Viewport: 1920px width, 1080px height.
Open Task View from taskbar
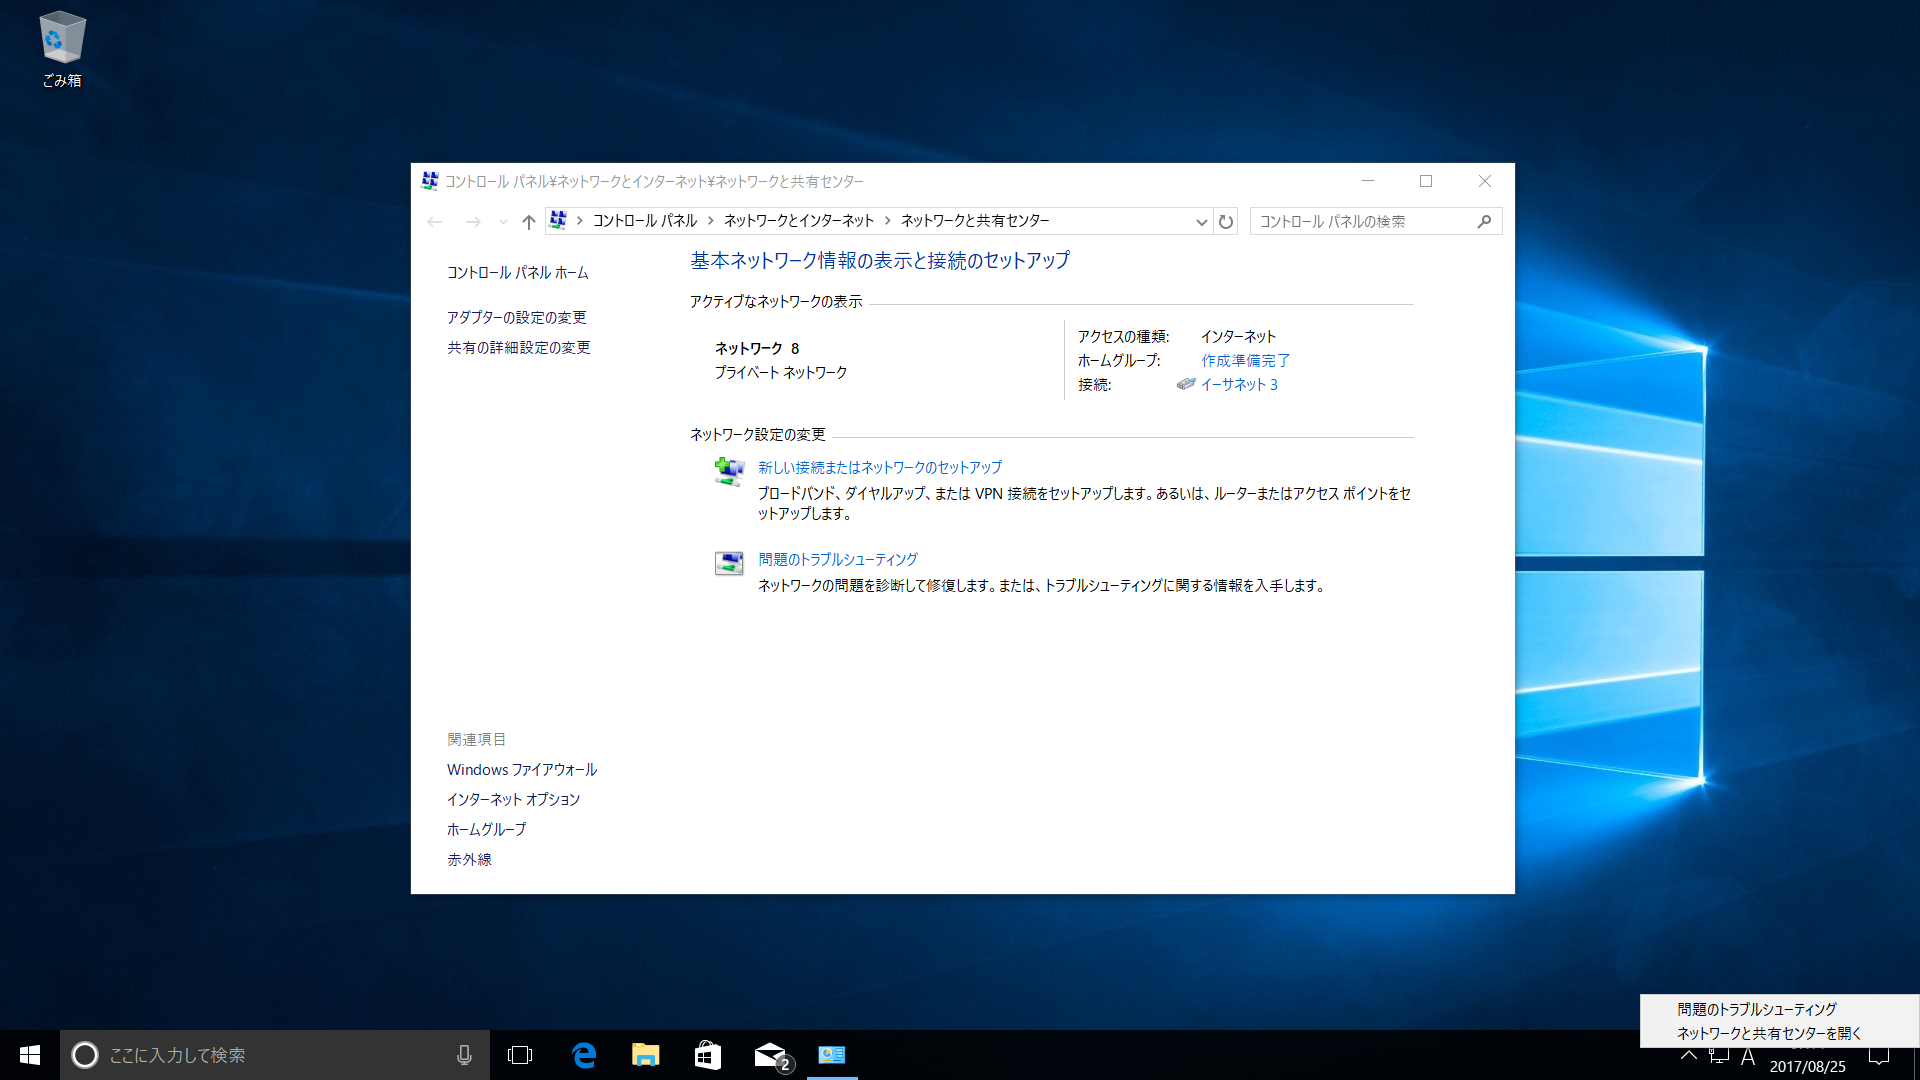tap(520, 1055)
